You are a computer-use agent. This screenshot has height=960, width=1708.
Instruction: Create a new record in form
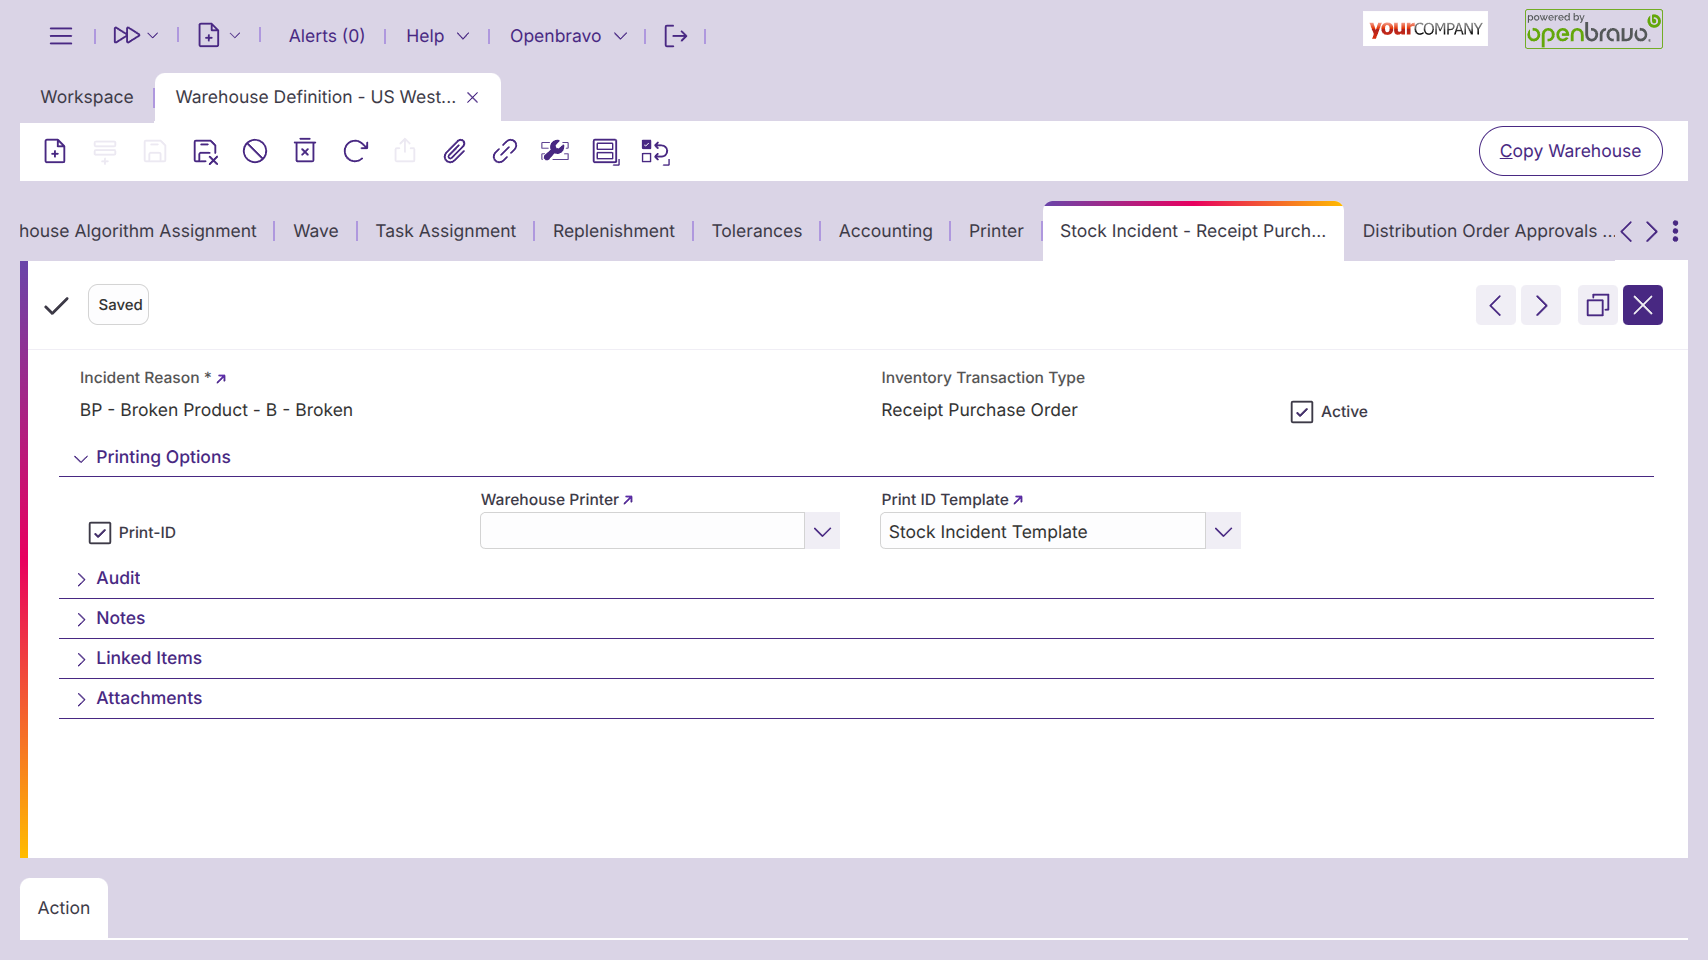(x=55, y=151)
